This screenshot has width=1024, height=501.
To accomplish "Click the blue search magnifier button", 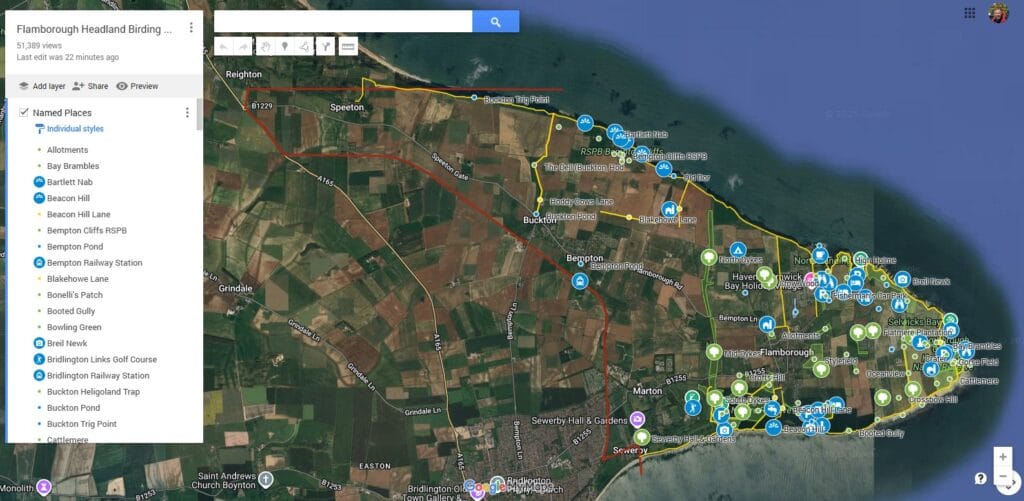I will click(x=495, y=21).
